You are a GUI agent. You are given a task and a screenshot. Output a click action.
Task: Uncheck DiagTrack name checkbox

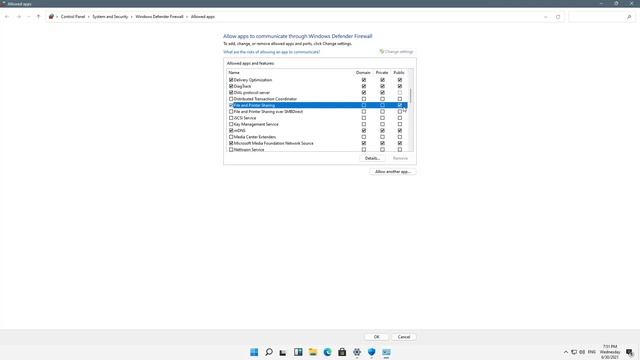click(231, 86)
